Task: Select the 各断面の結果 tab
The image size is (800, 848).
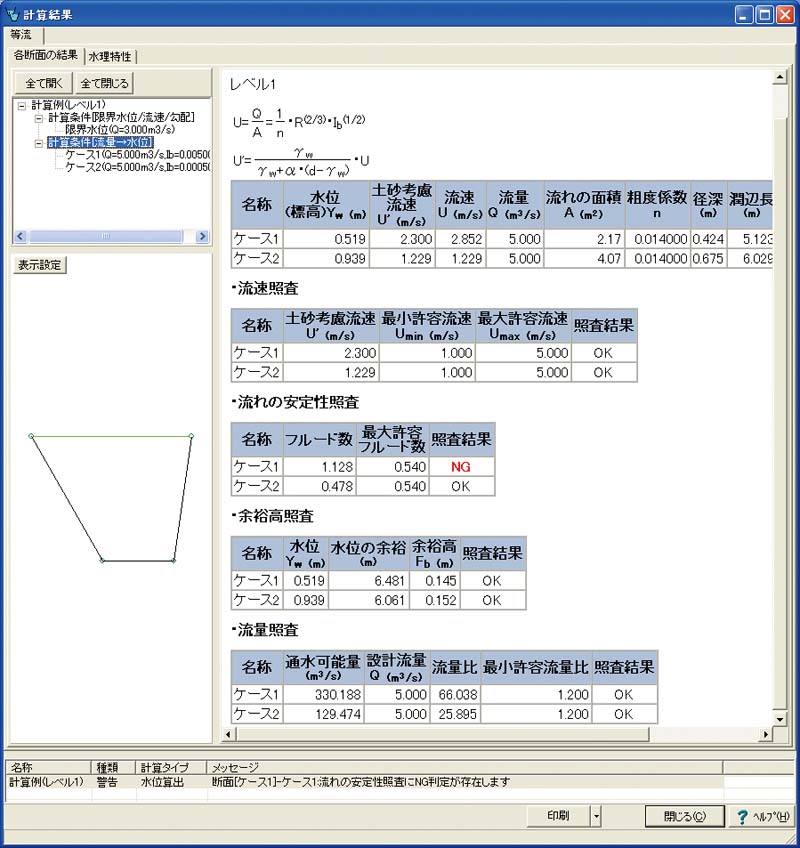Action: (46, 55)
